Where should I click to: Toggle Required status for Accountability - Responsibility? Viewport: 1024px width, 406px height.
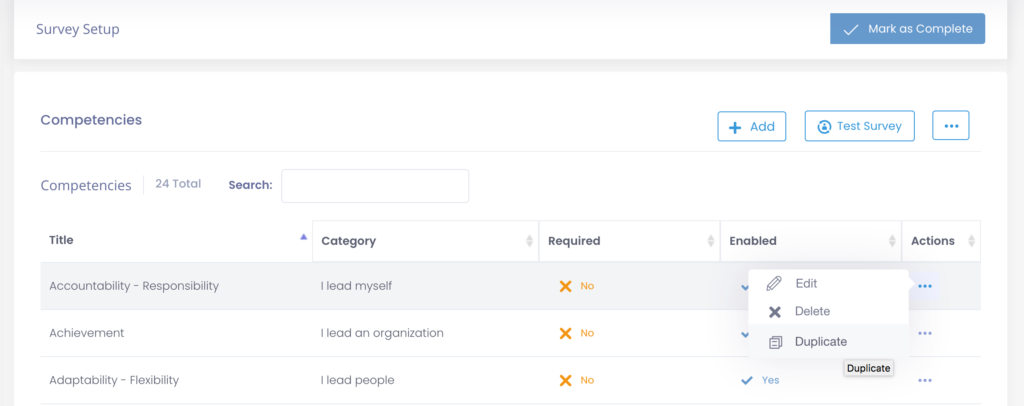(x=576, y=286)
